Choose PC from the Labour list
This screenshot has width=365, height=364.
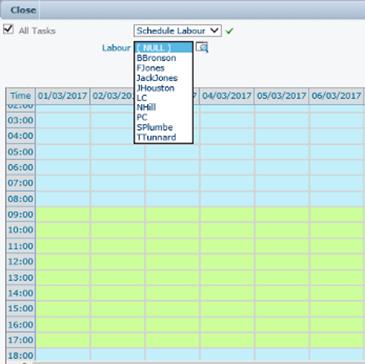pyautogui.click(x=163, y=118)
